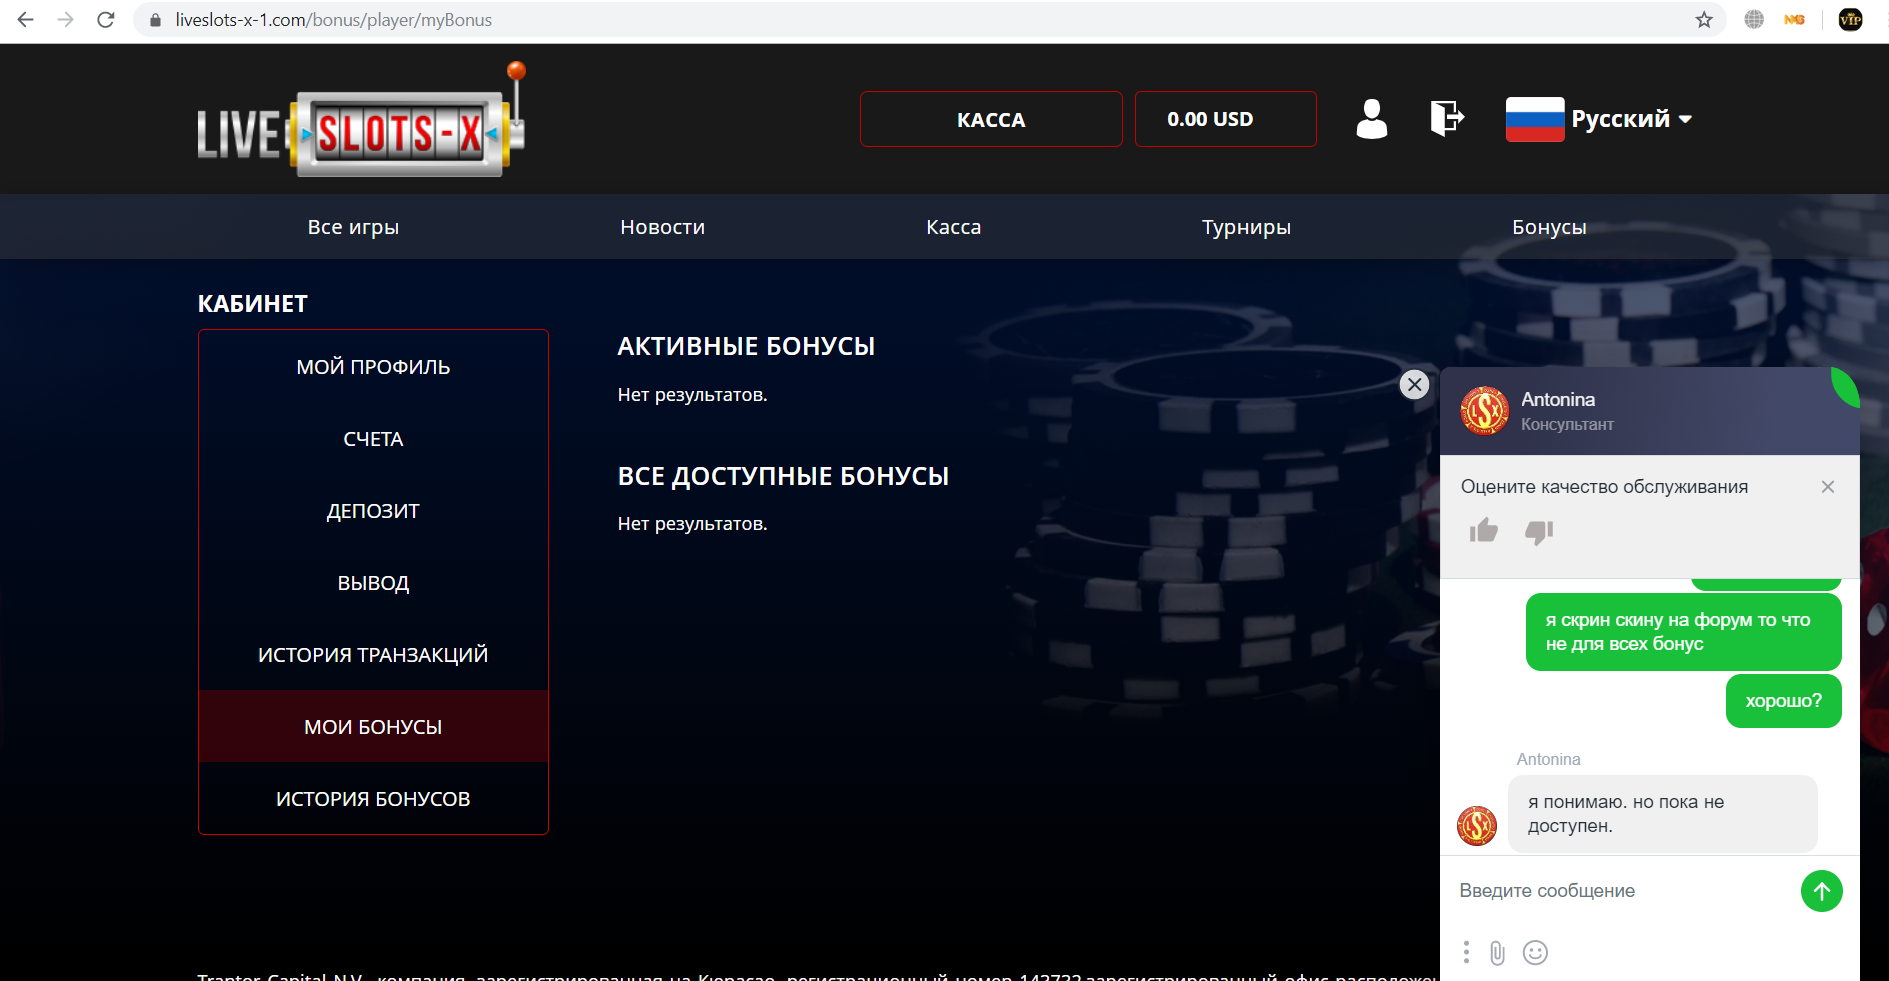Close the chat widget round X
Viewport: 1889px width, 981px height.
[1414, 385]
